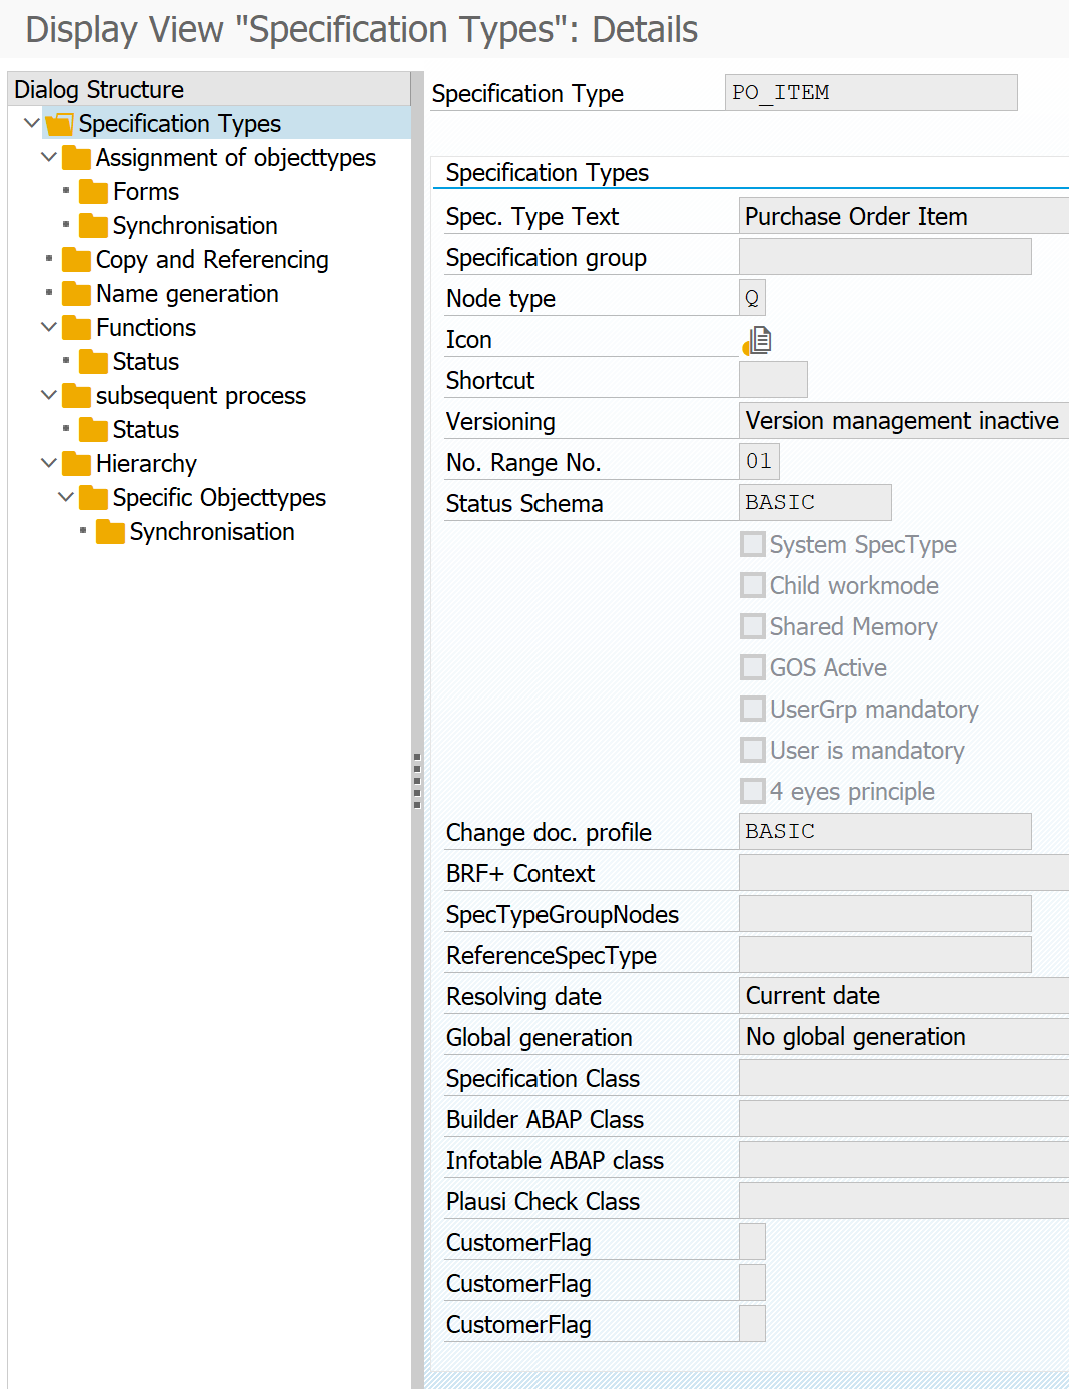Click the Name generation folder icon
Image resolution: width=1070 pixels, height=1390 pixels.
[x=76, y=294]
